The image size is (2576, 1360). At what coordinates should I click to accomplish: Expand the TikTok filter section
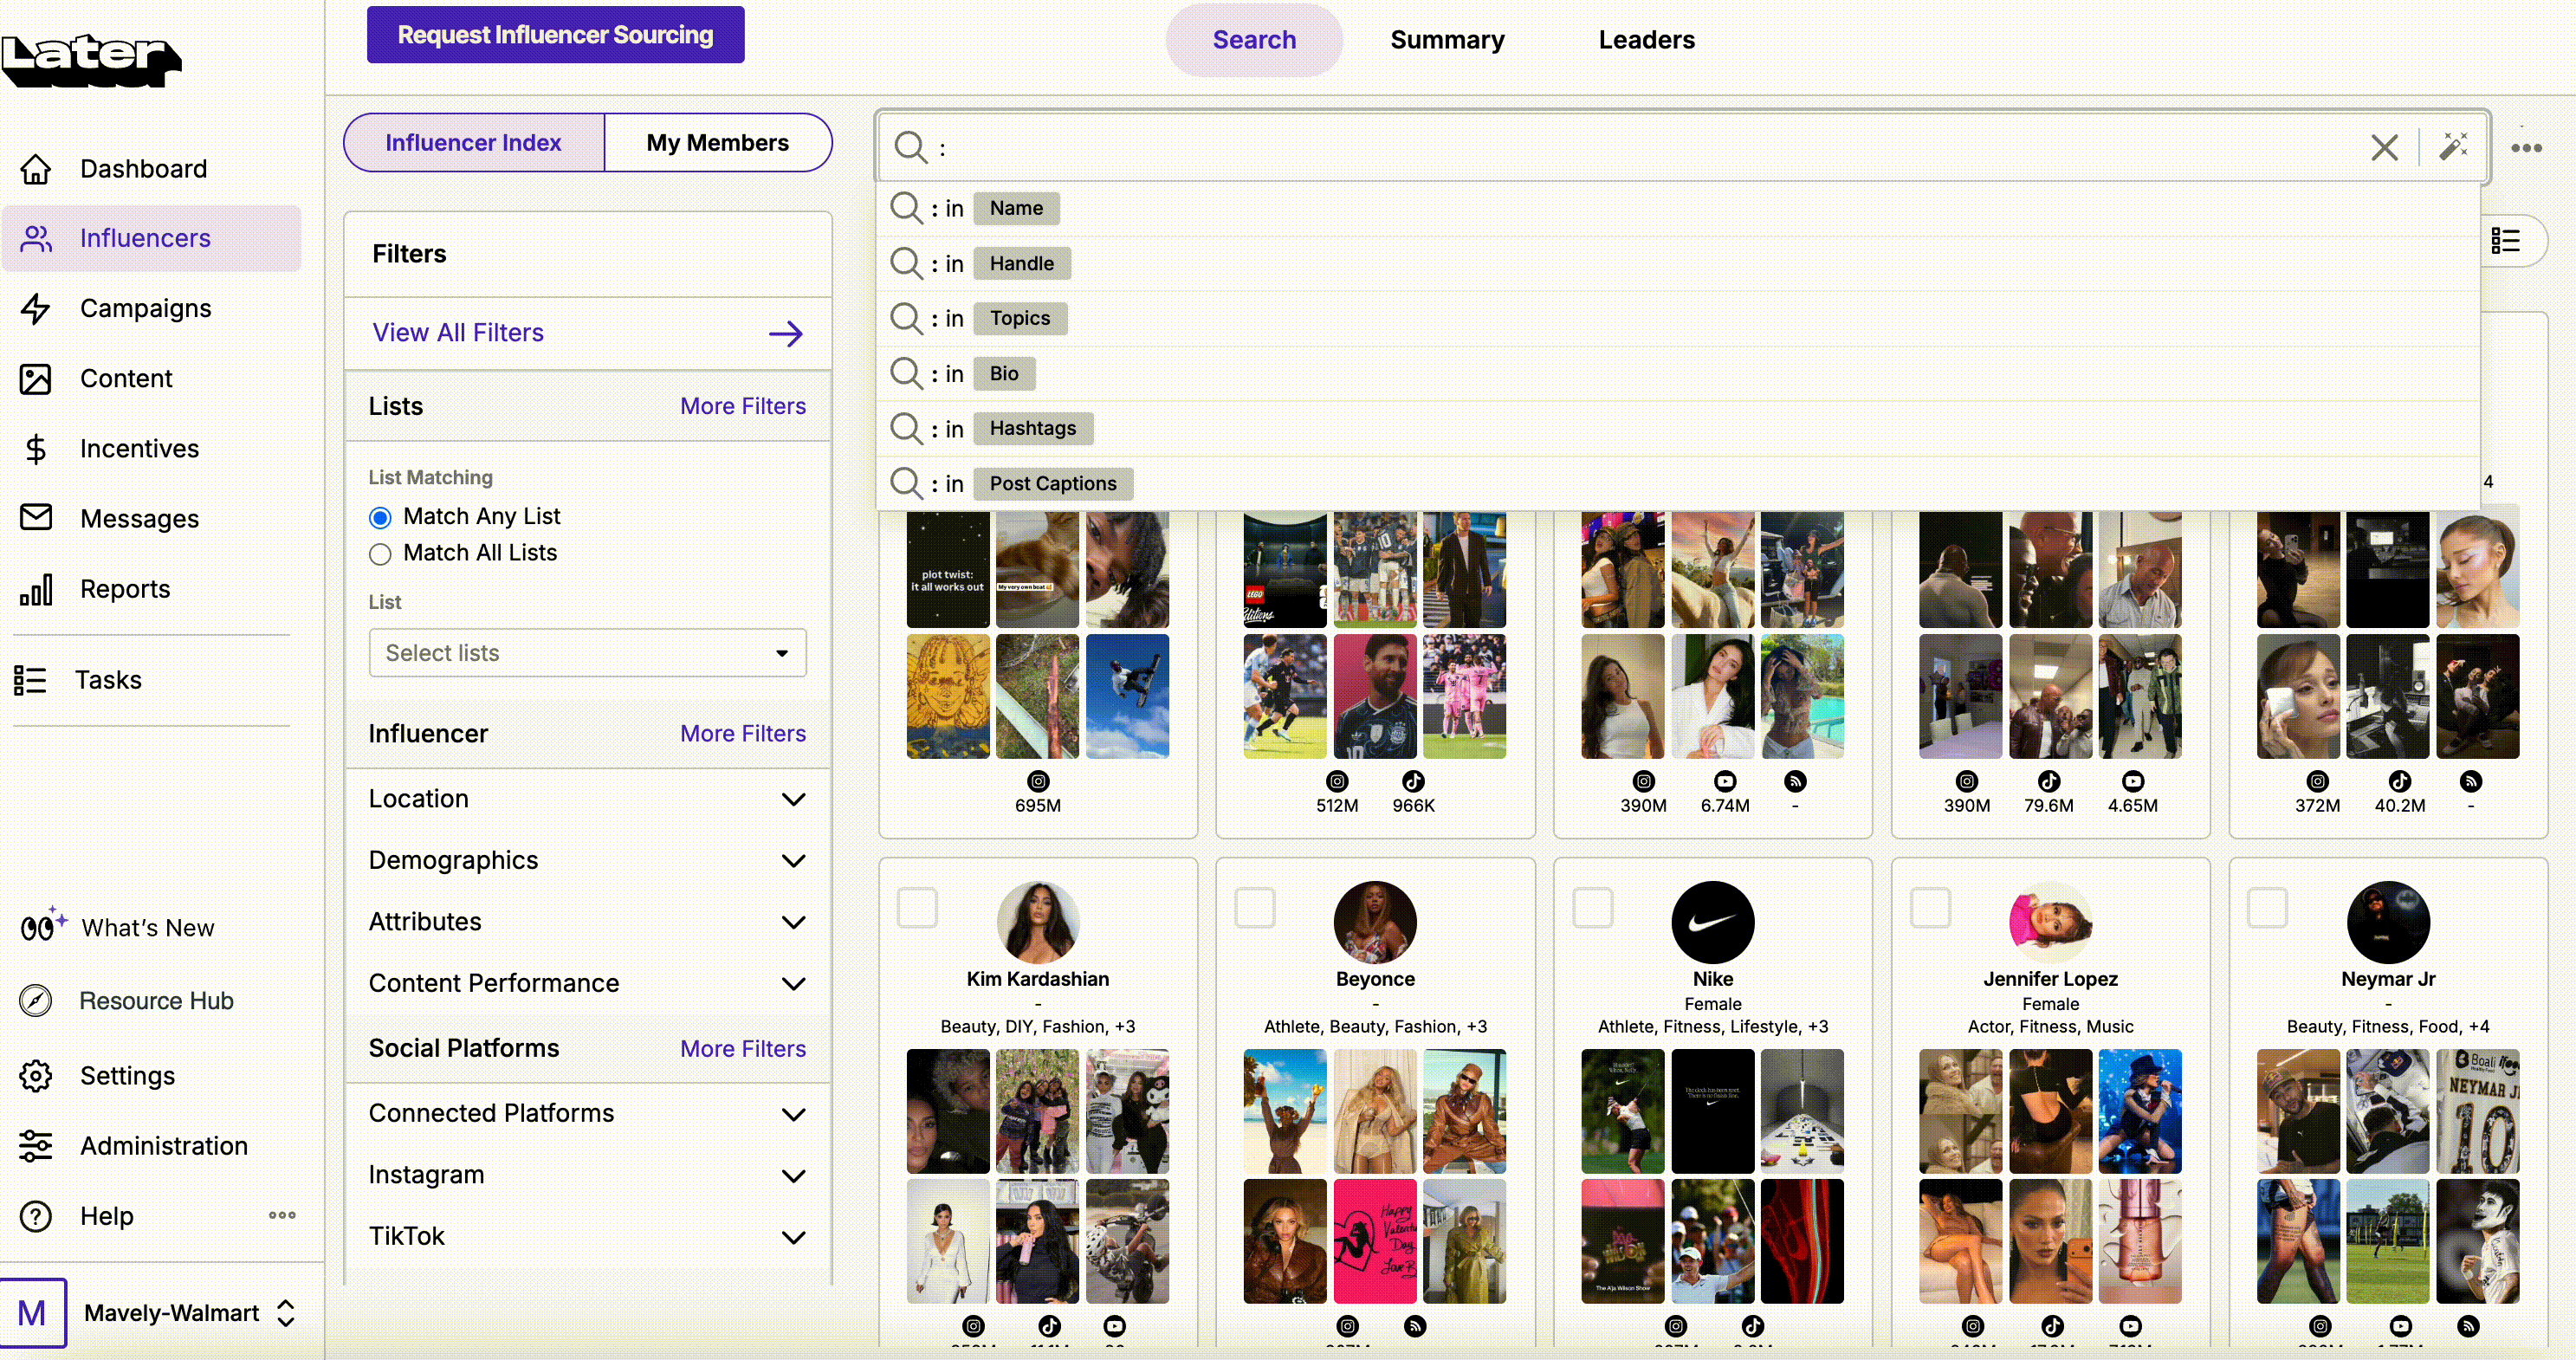click(x=587, y=1236)
